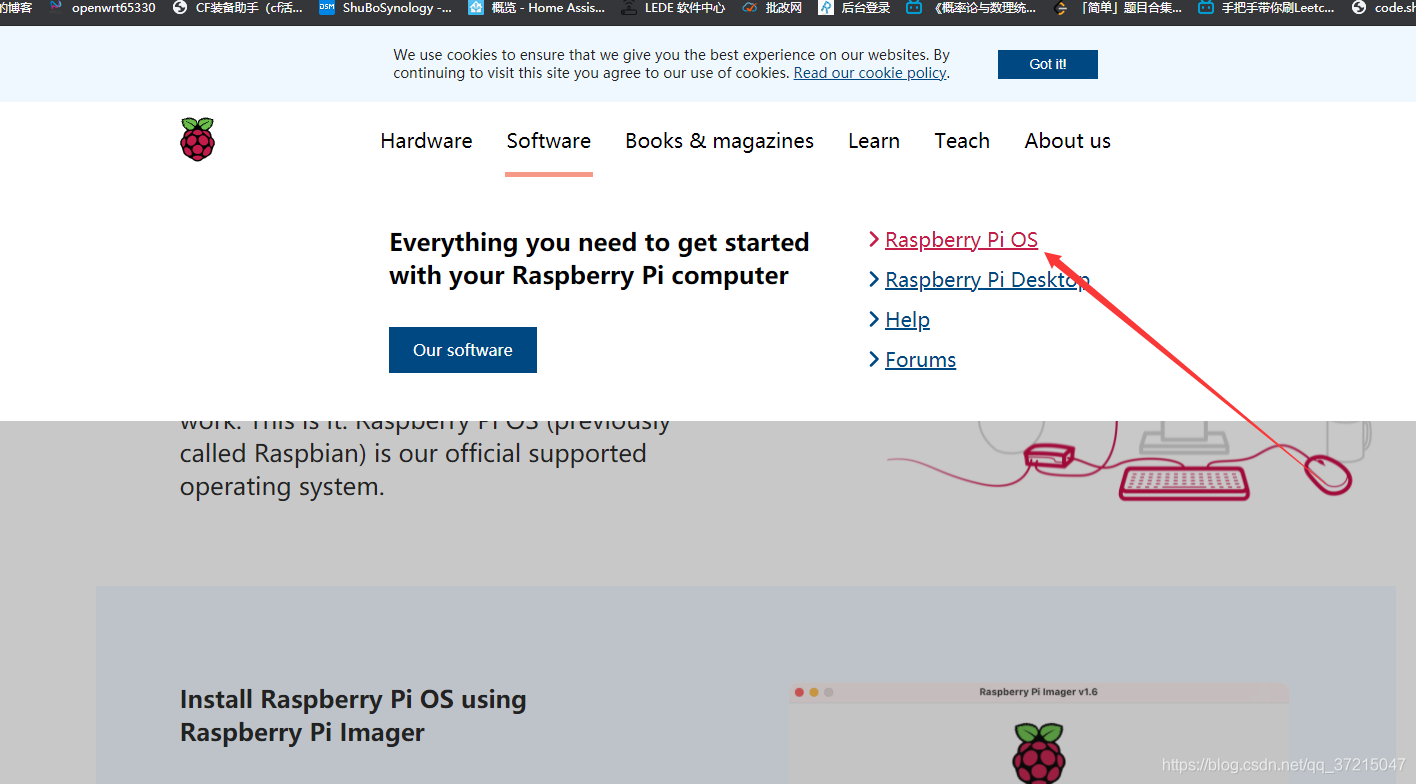
Task: Click the 'Install Raspberry Pi OS using' heading
Action: (x=353, y=699)
